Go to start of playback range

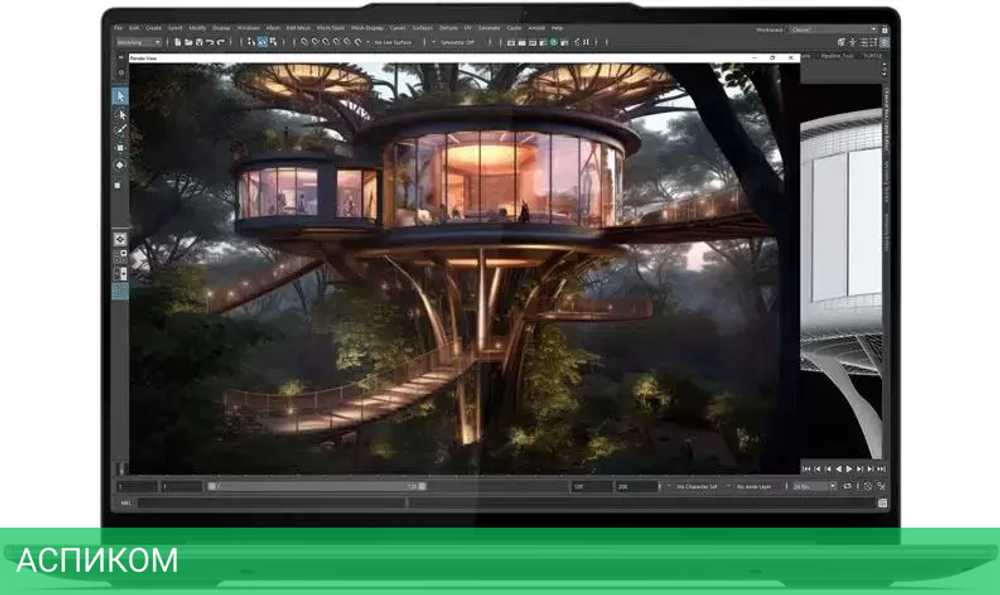point(806,468)
